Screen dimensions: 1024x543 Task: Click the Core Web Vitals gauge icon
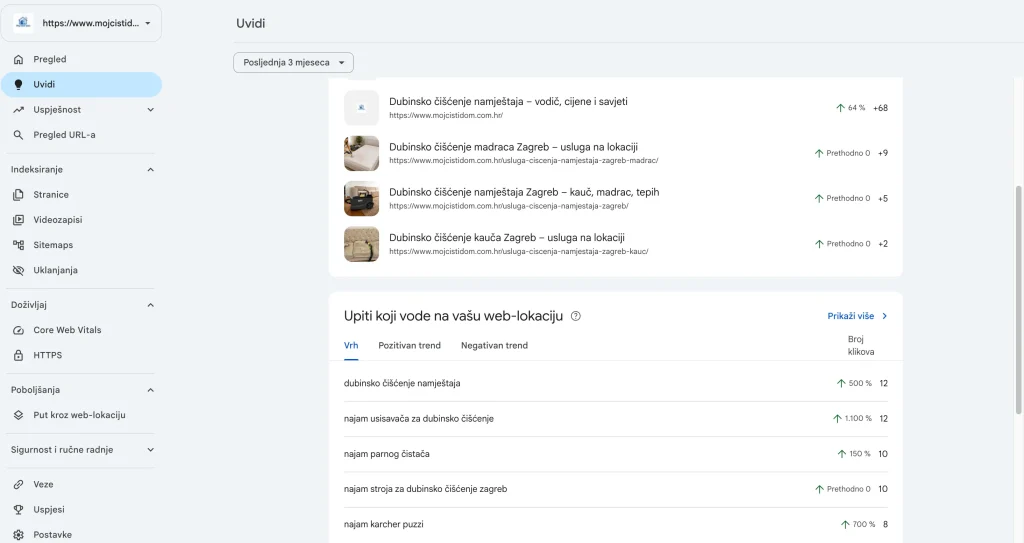pyautogui.click(x=18, y=330)
